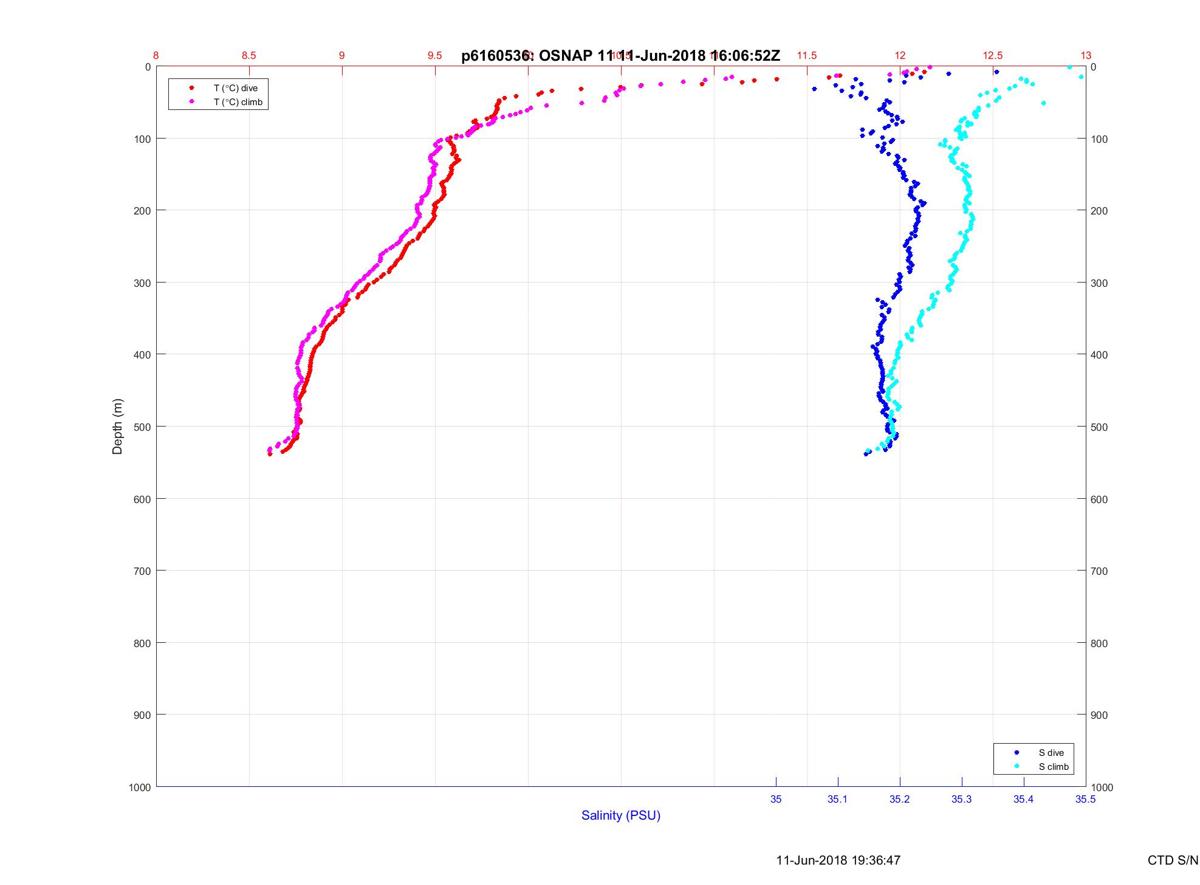Click the blue '35.5' salinity tick label
The image size is (1200, 885).
point(1086,800)
